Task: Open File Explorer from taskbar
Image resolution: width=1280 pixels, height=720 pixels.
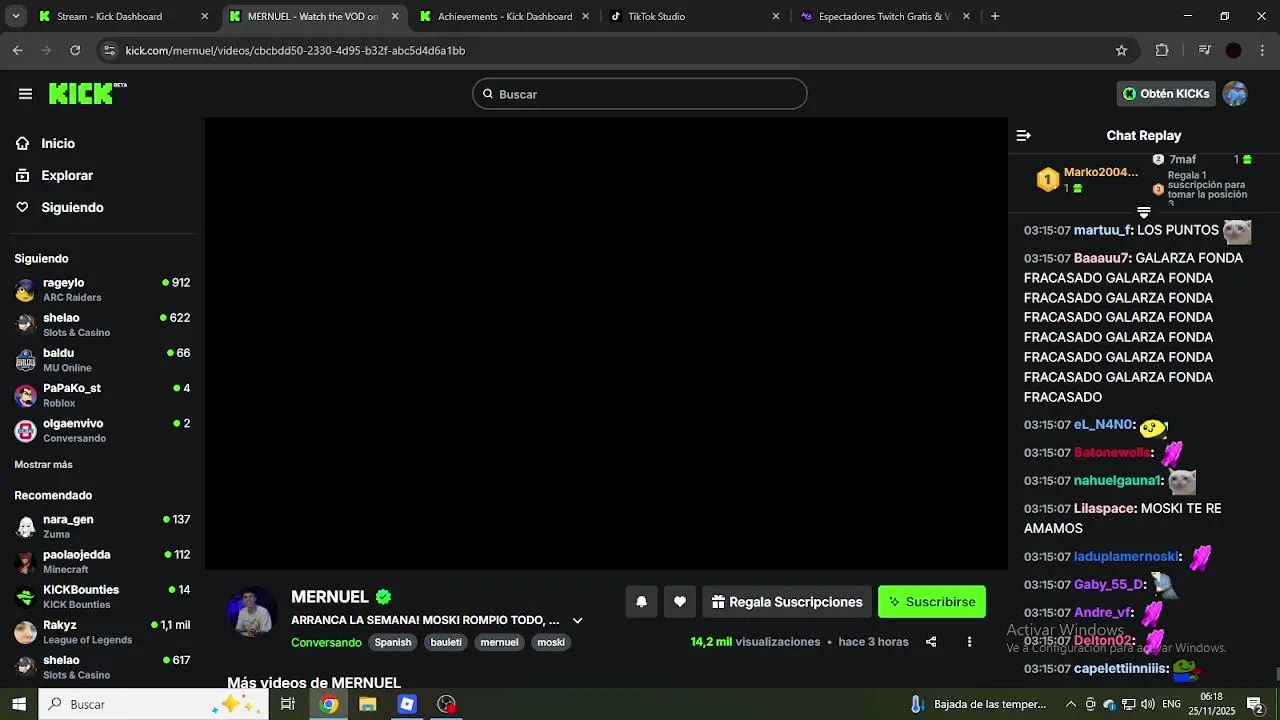Action: (368, 704)
